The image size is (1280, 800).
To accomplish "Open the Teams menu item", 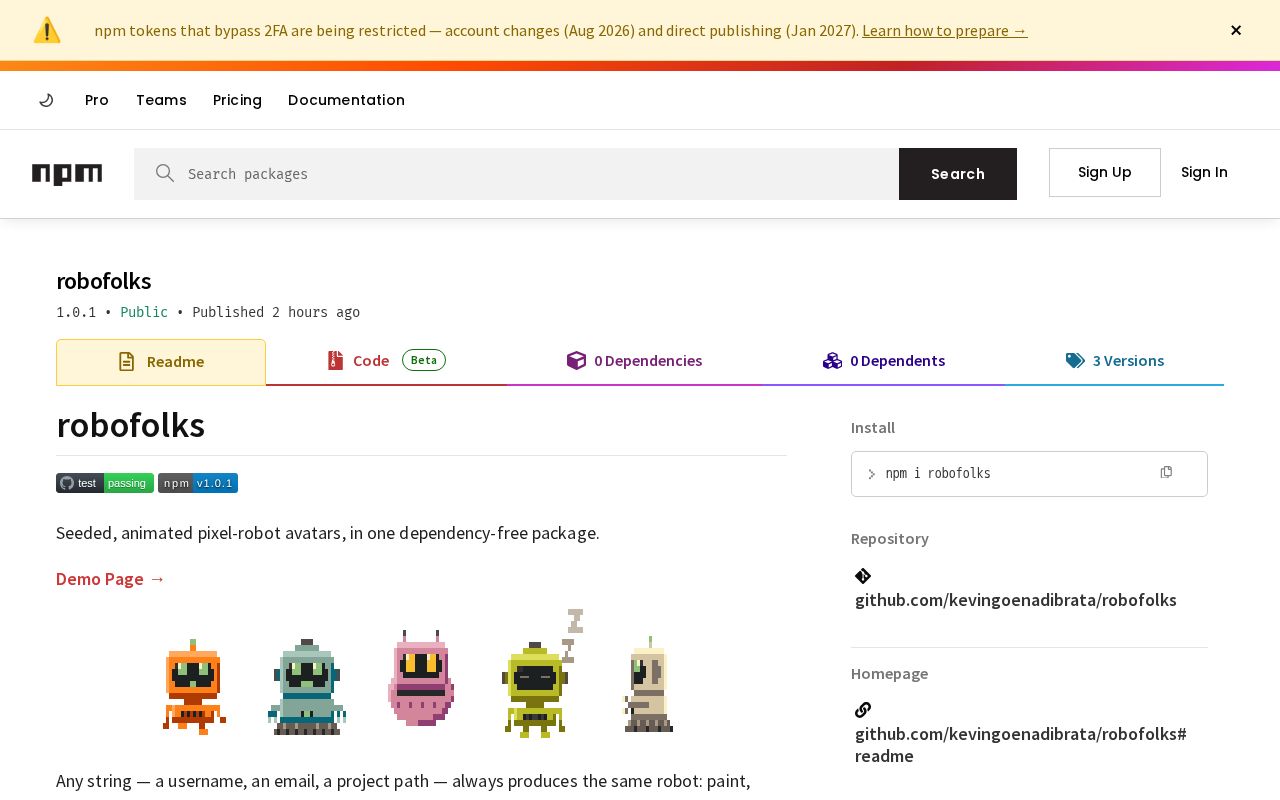I will point(161,100).
